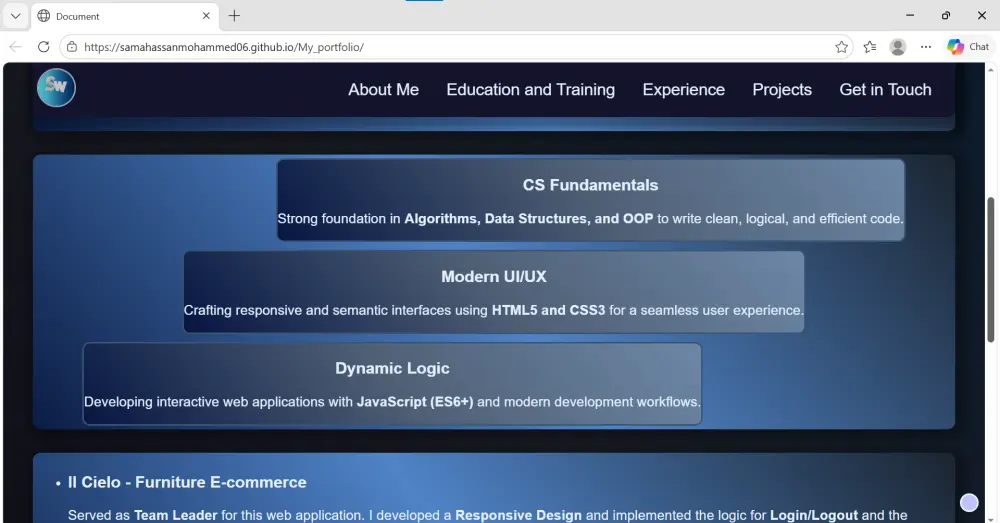
Task: Click the Dynamic Logic card heading
Action: click(x=392, y=368)
